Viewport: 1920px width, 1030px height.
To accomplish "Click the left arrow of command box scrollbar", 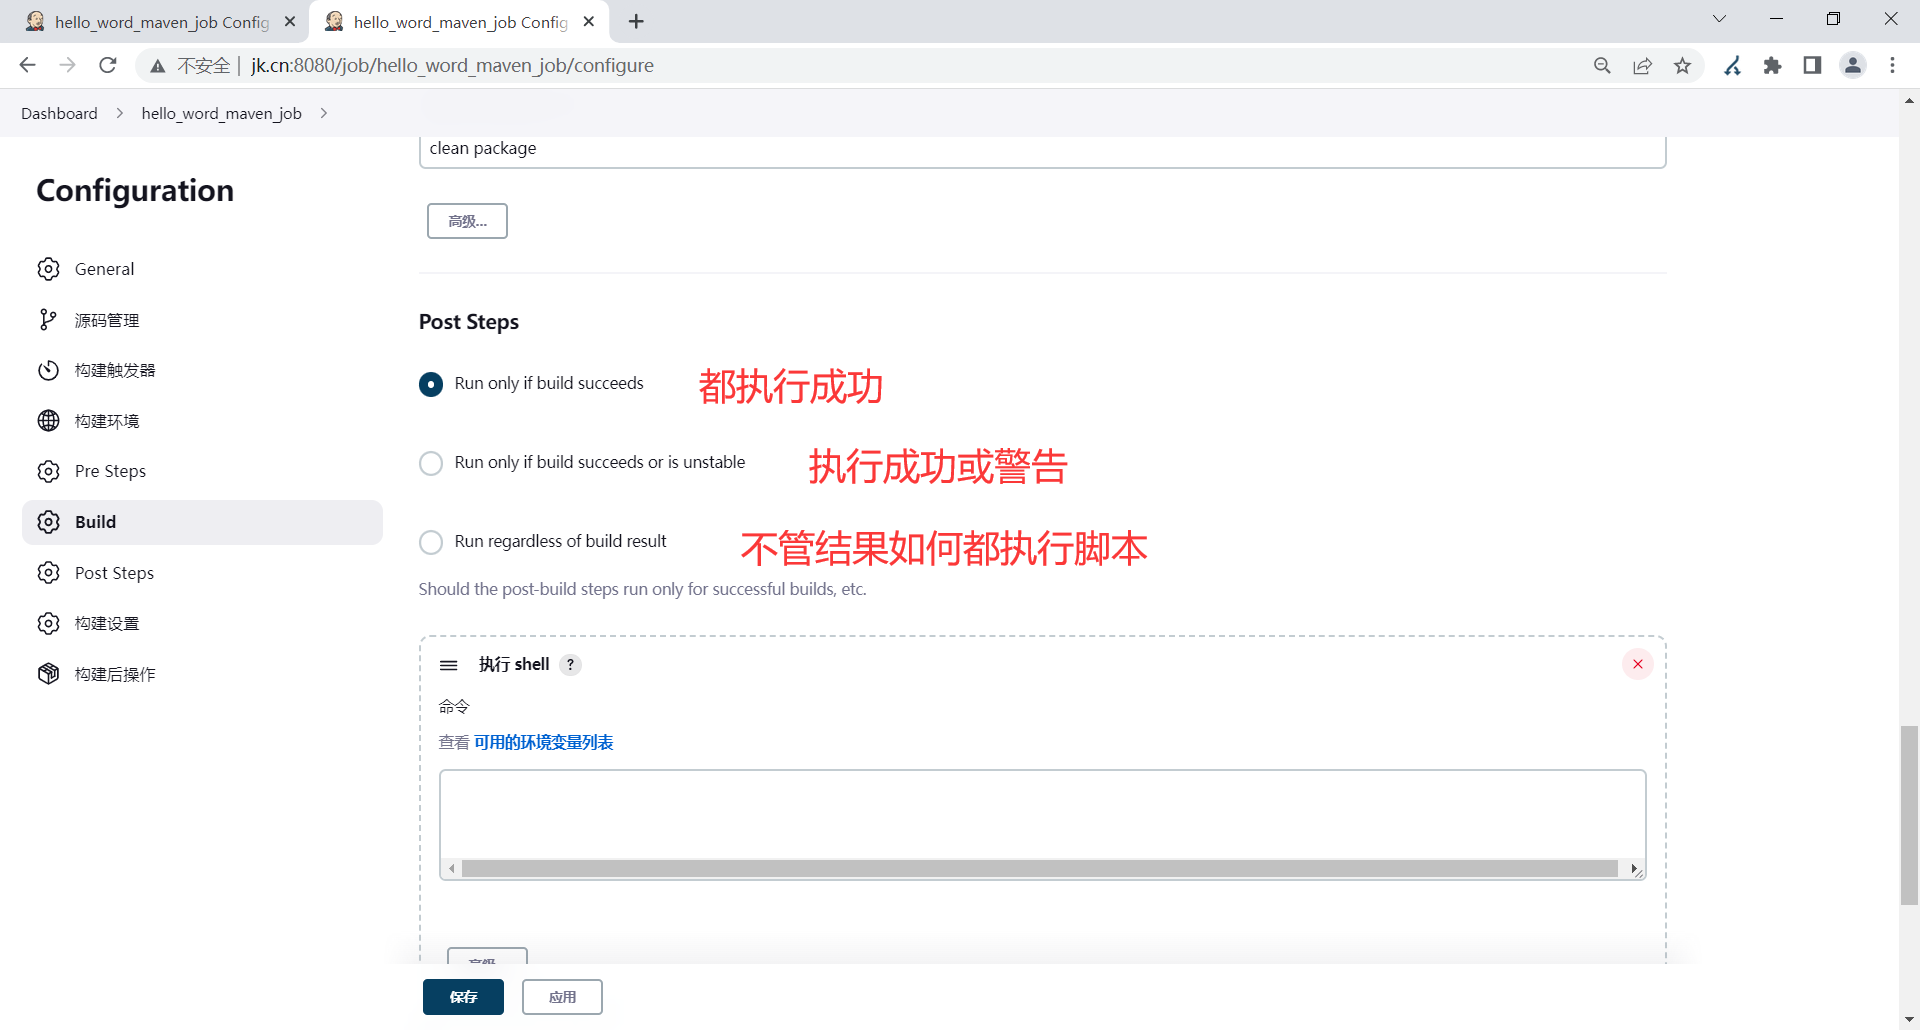I will click(x=452, y=869).
